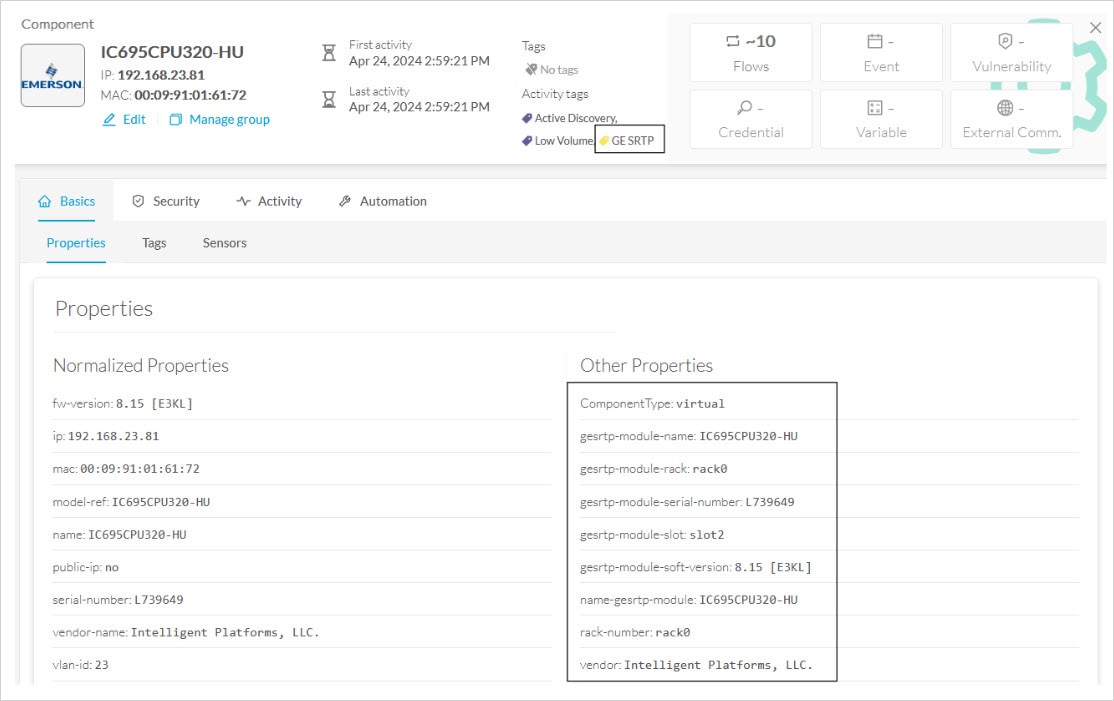1114x701 pixels.
Task: Select the Low Volume tag icon
Action: (527, 141)
